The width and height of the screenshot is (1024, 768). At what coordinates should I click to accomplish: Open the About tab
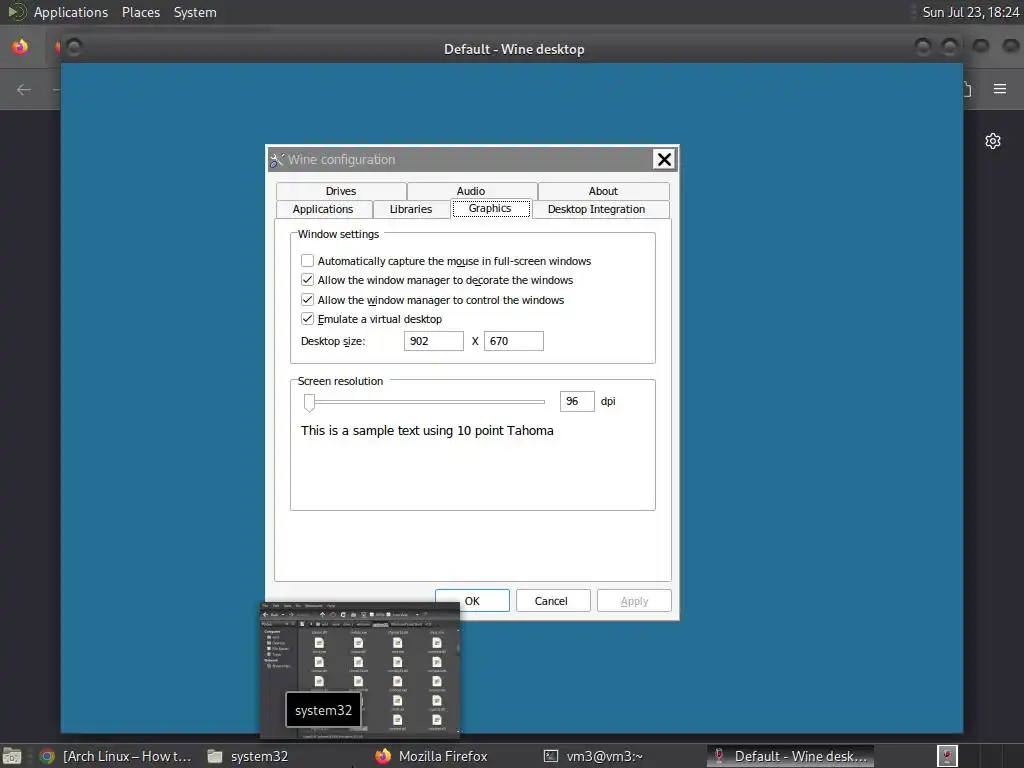pyautogui.click(x=603, y=191)
